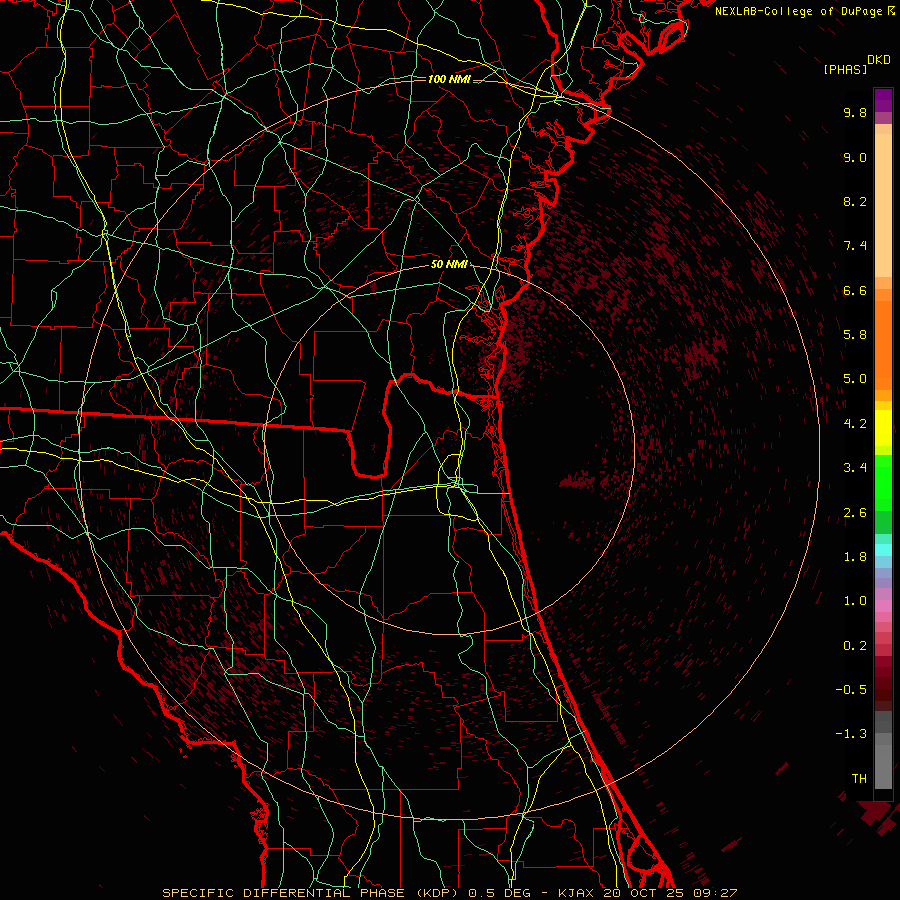
Task: Click the NEXLAB-College of DuPage title text
Action: point(799,11)
